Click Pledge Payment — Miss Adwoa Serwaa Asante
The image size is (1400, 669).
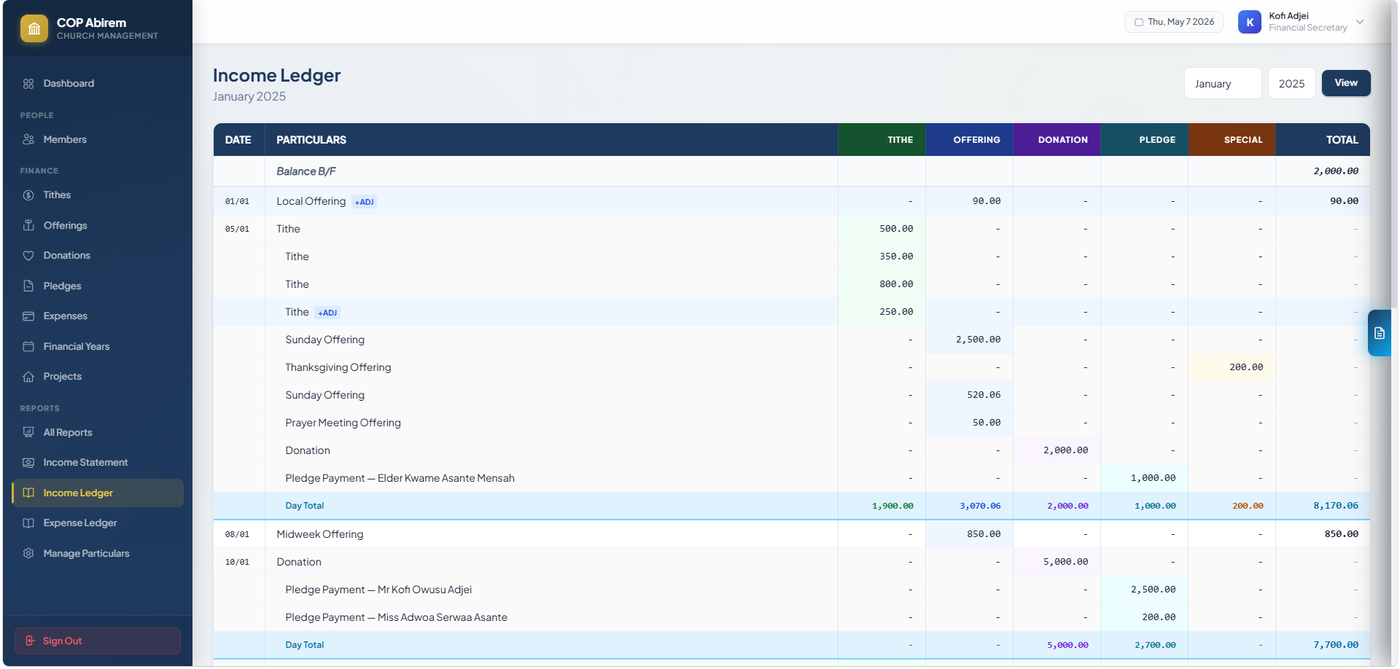point(396,618)
